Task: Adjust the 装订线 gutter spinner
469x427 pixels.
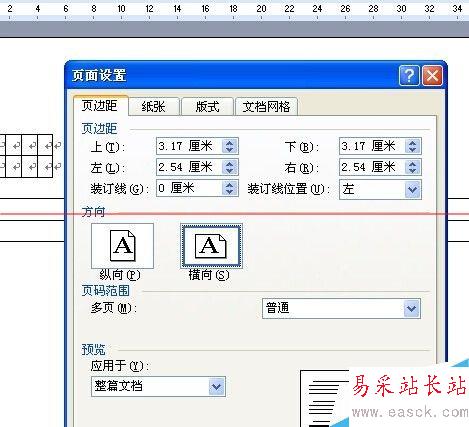Action: 230,188
